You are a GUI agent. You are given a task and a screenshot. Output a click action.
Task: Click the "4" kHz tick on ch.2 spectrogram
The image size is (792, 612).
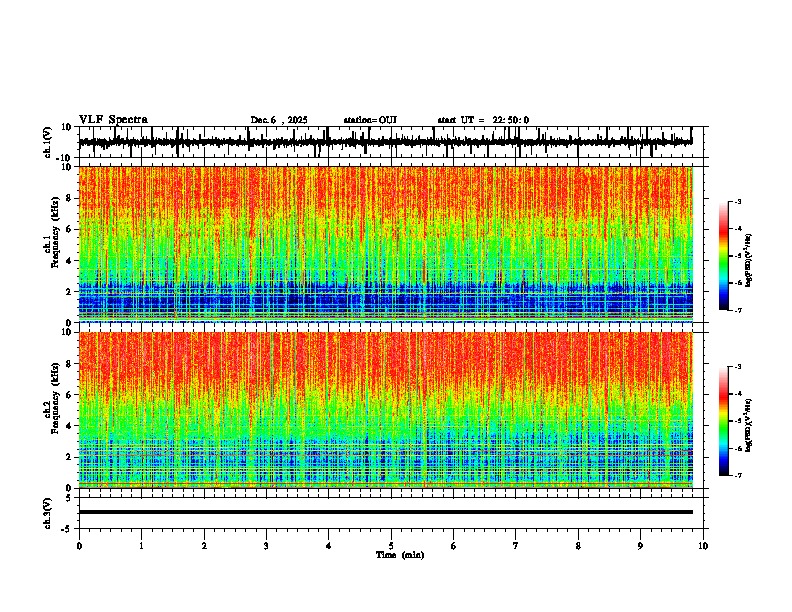[x=70, y=426]
